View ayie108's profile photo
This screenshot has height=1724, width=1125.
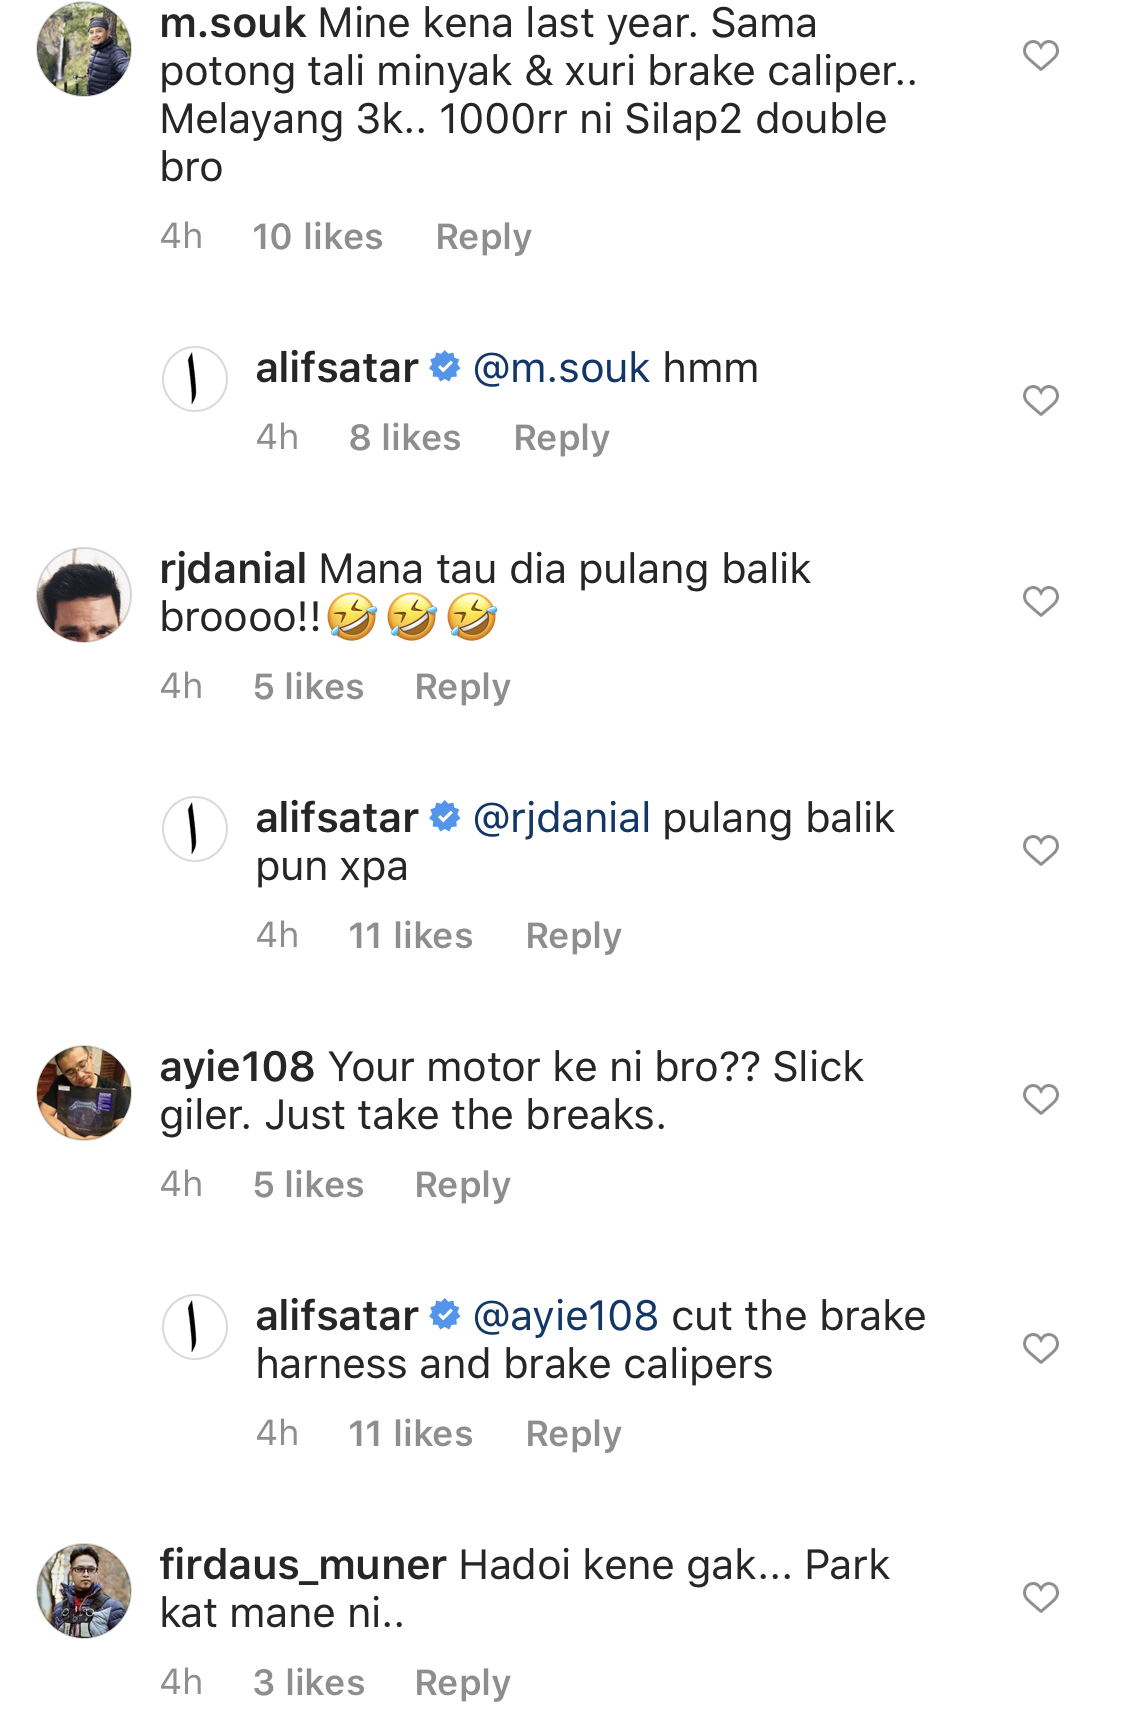point(84,1093)
